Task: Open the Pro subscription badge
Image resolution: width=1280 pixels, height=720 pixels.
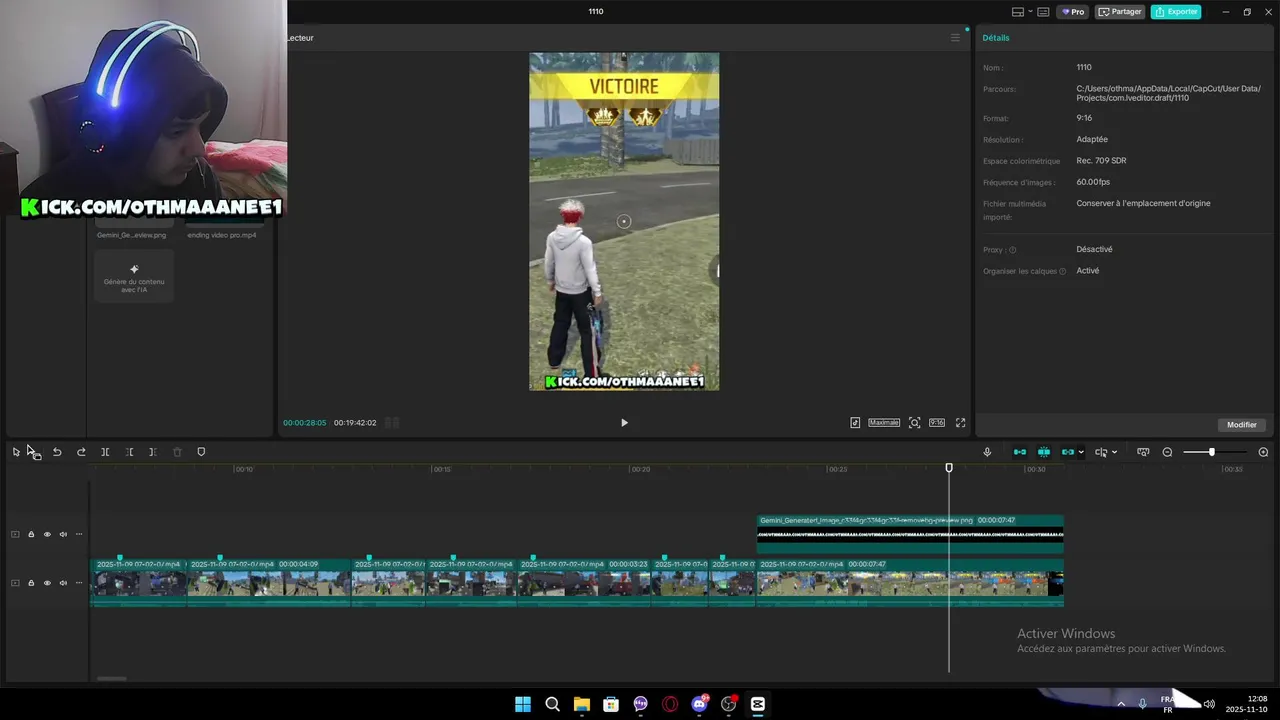Action: 1073,12
